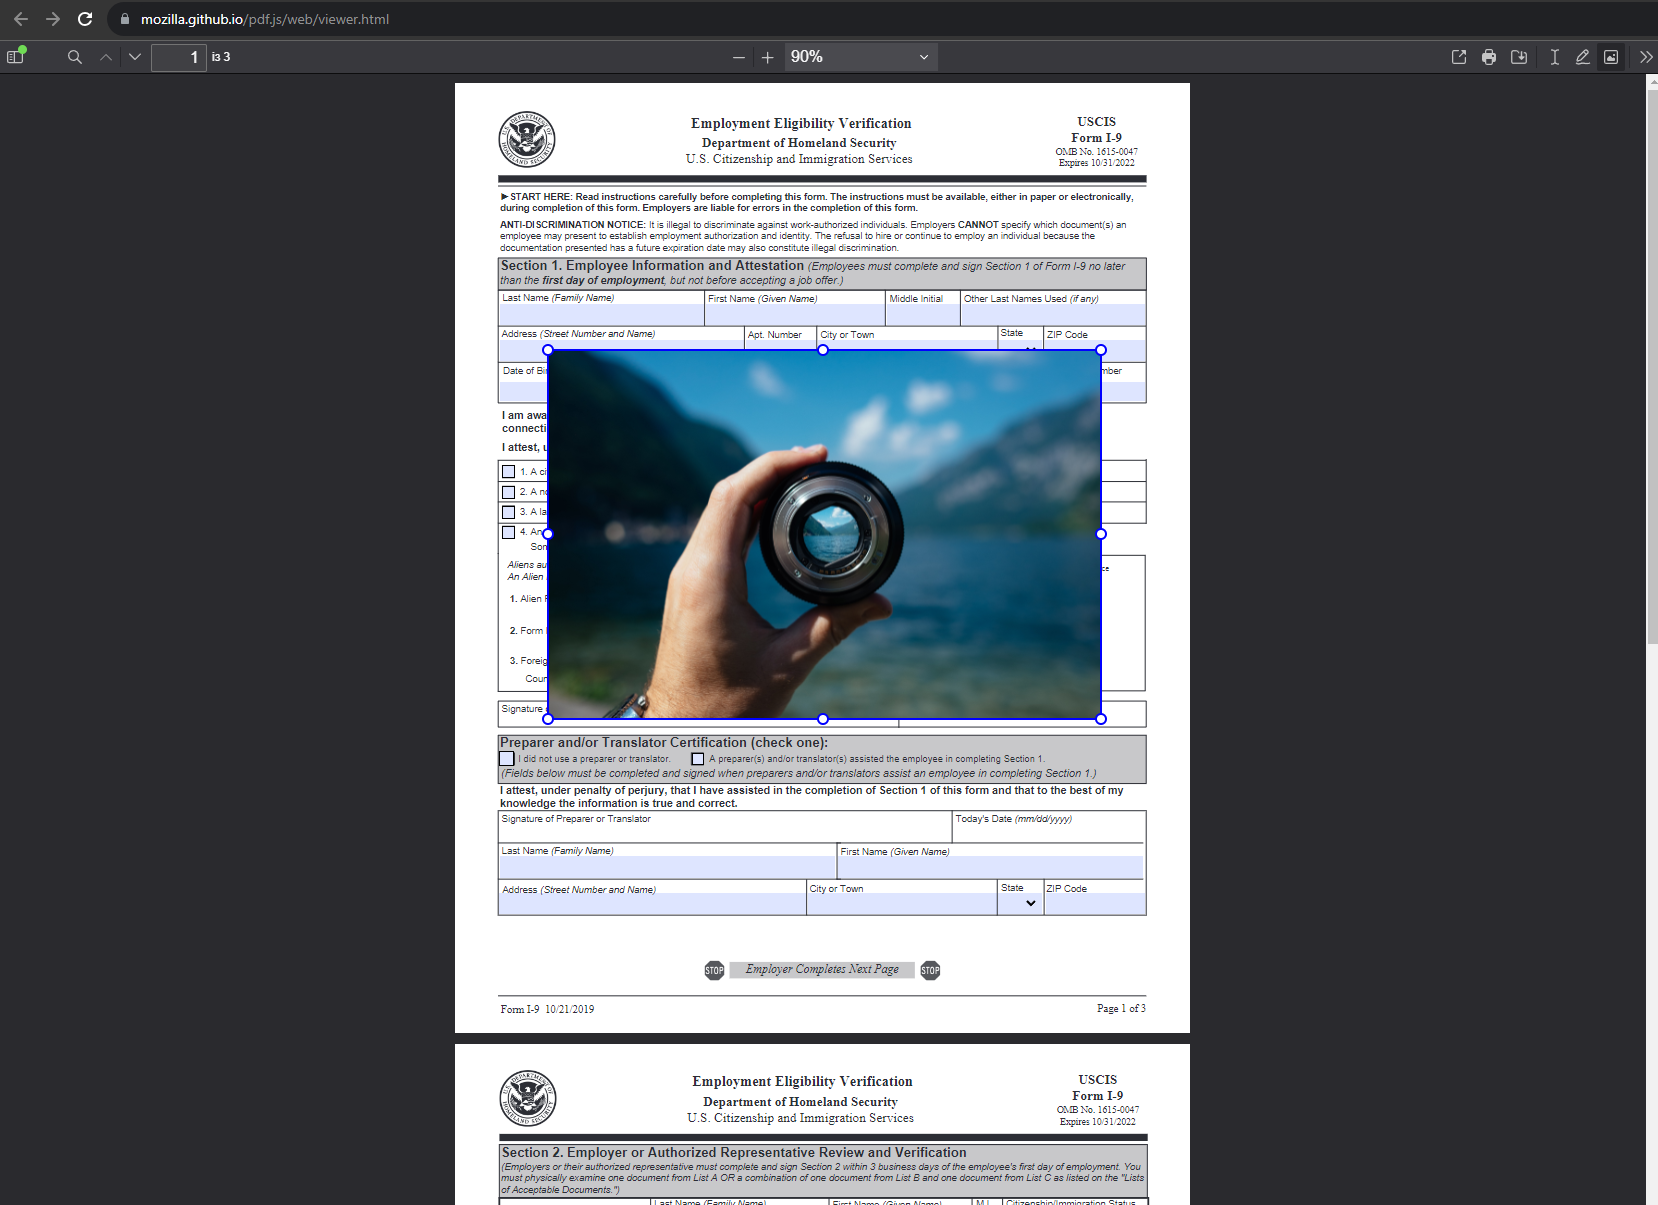Reload the page in the browser

pyautogui.click(x=84, y=18)
